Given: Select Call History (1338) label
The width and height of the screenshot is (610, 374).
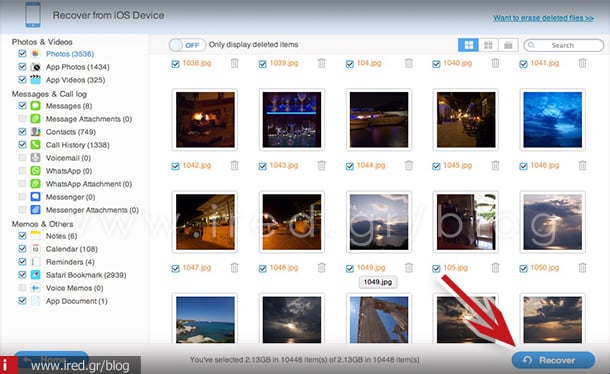Looking at the screenshot, I should coord(77,145).
